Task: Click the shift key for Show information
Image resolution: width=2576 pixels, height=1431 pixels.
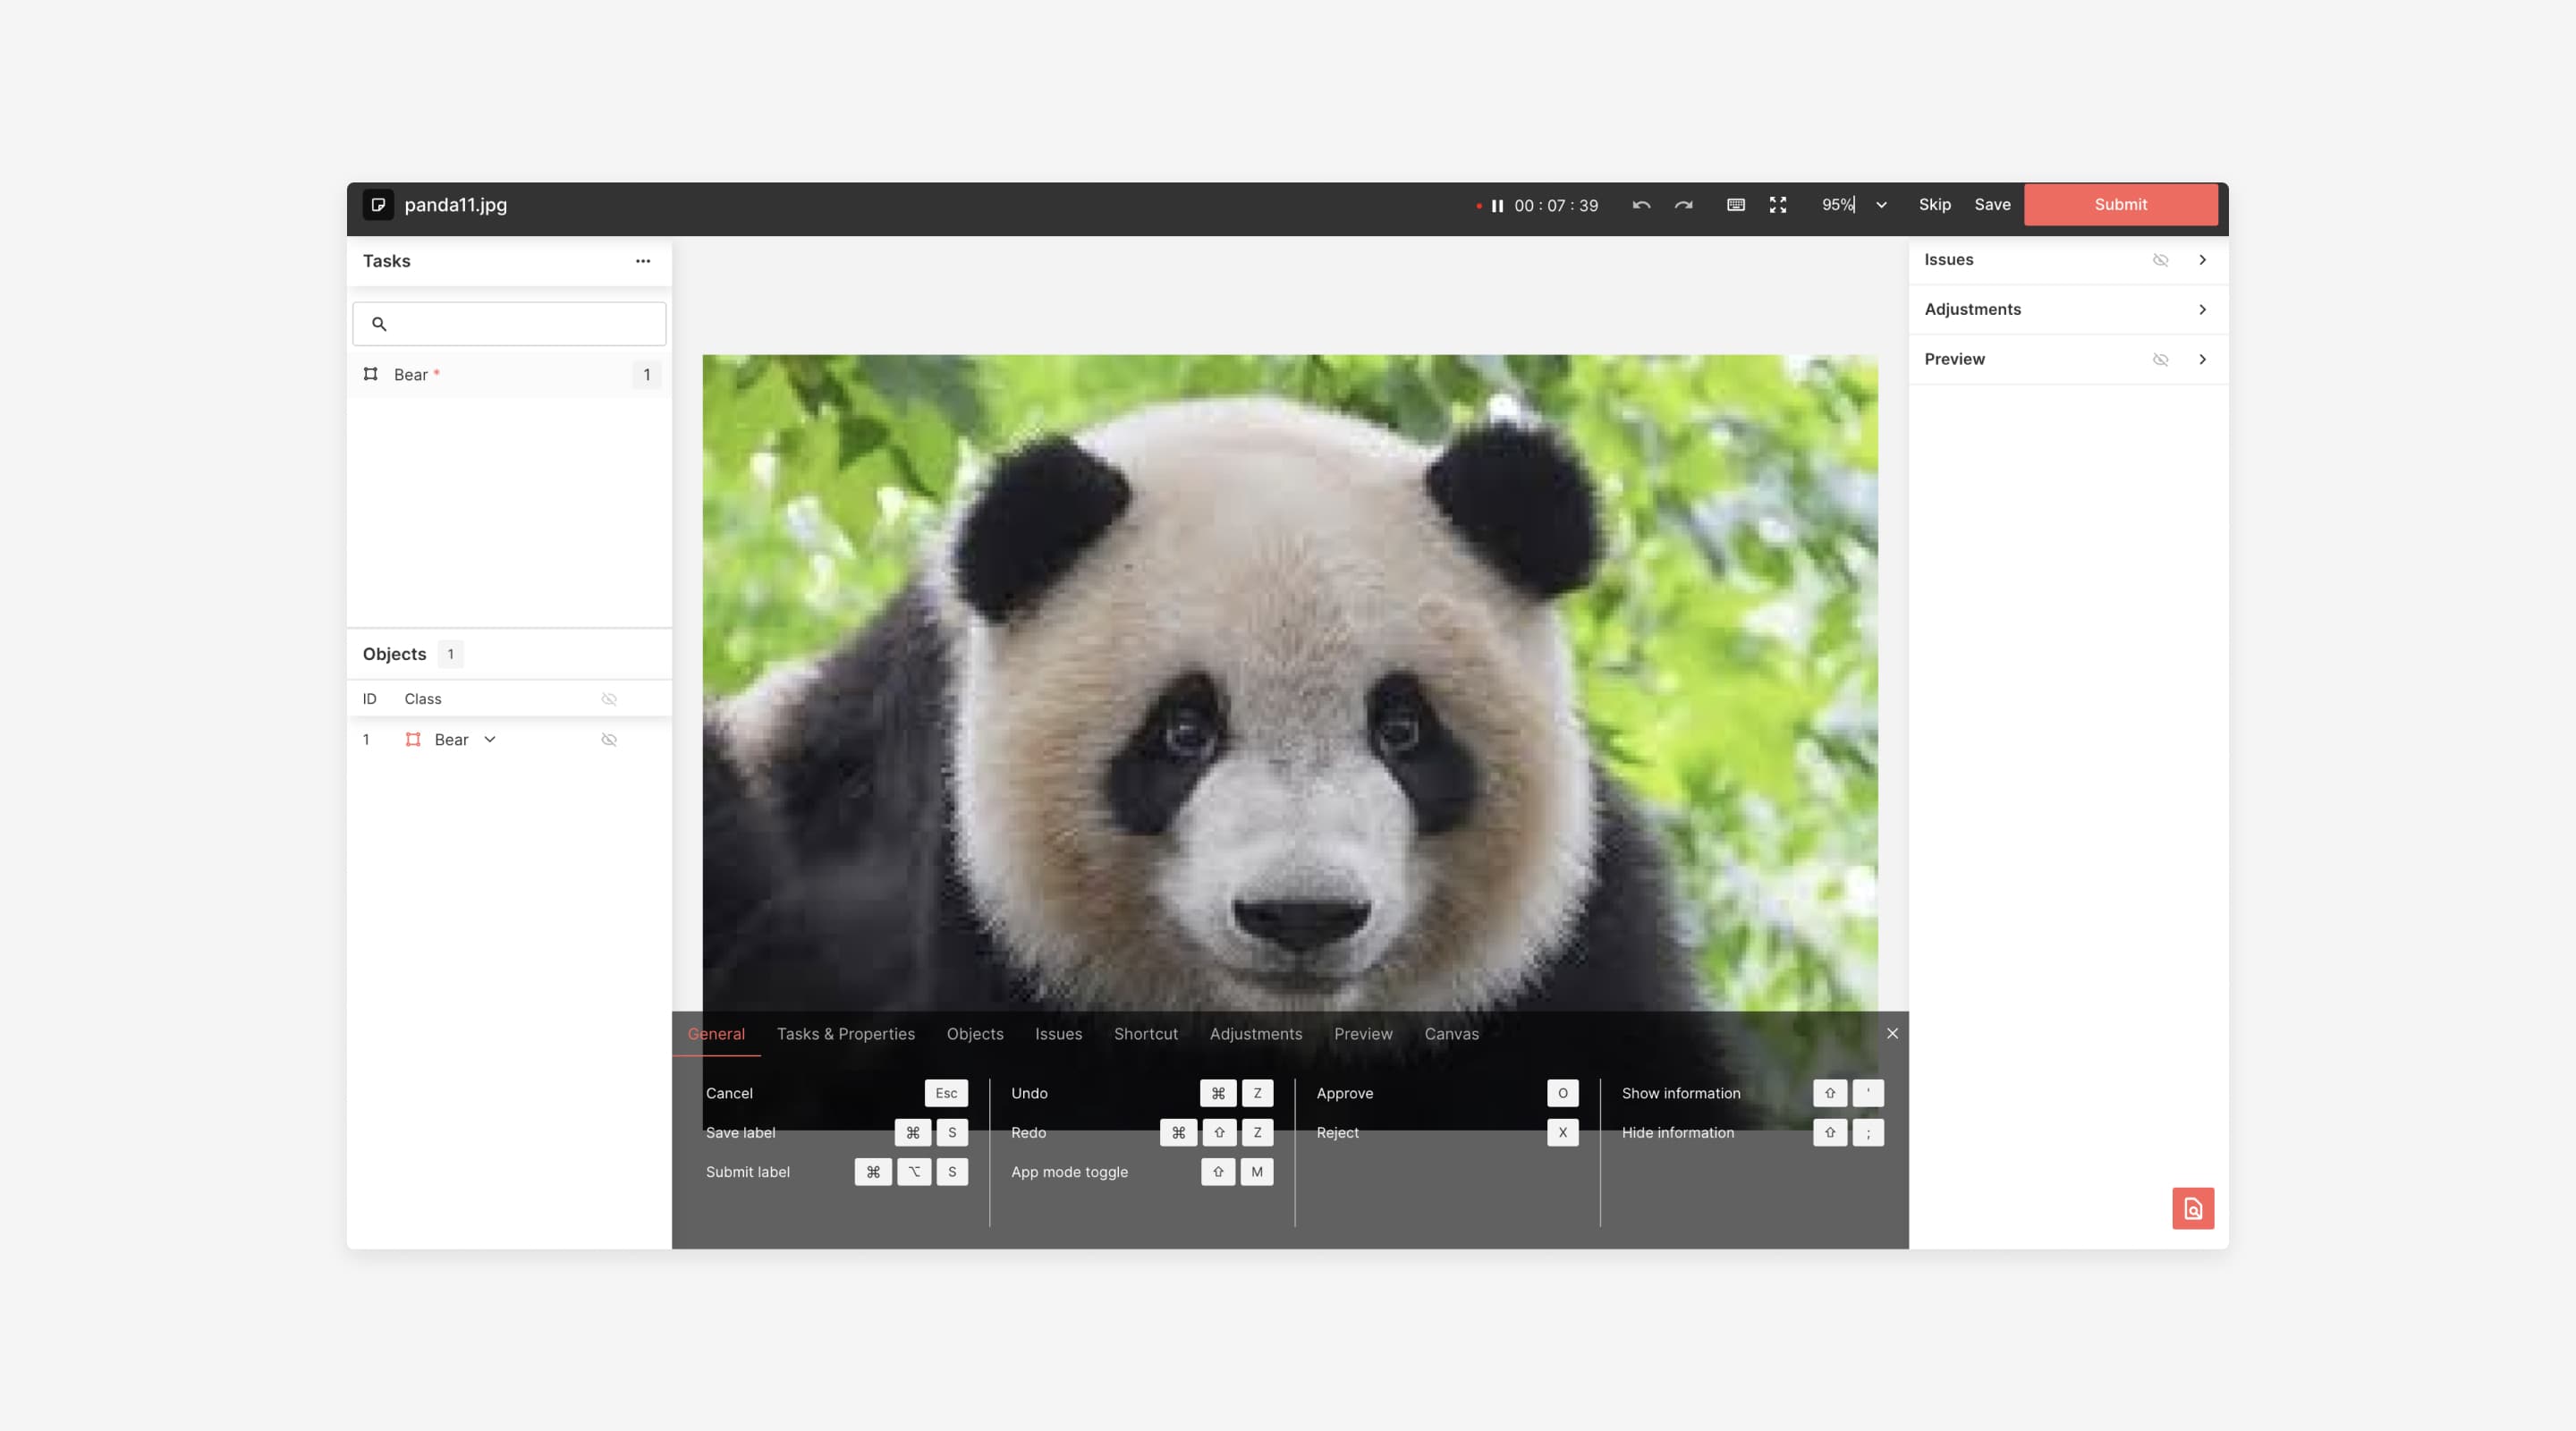Action: point(1830,1094)
